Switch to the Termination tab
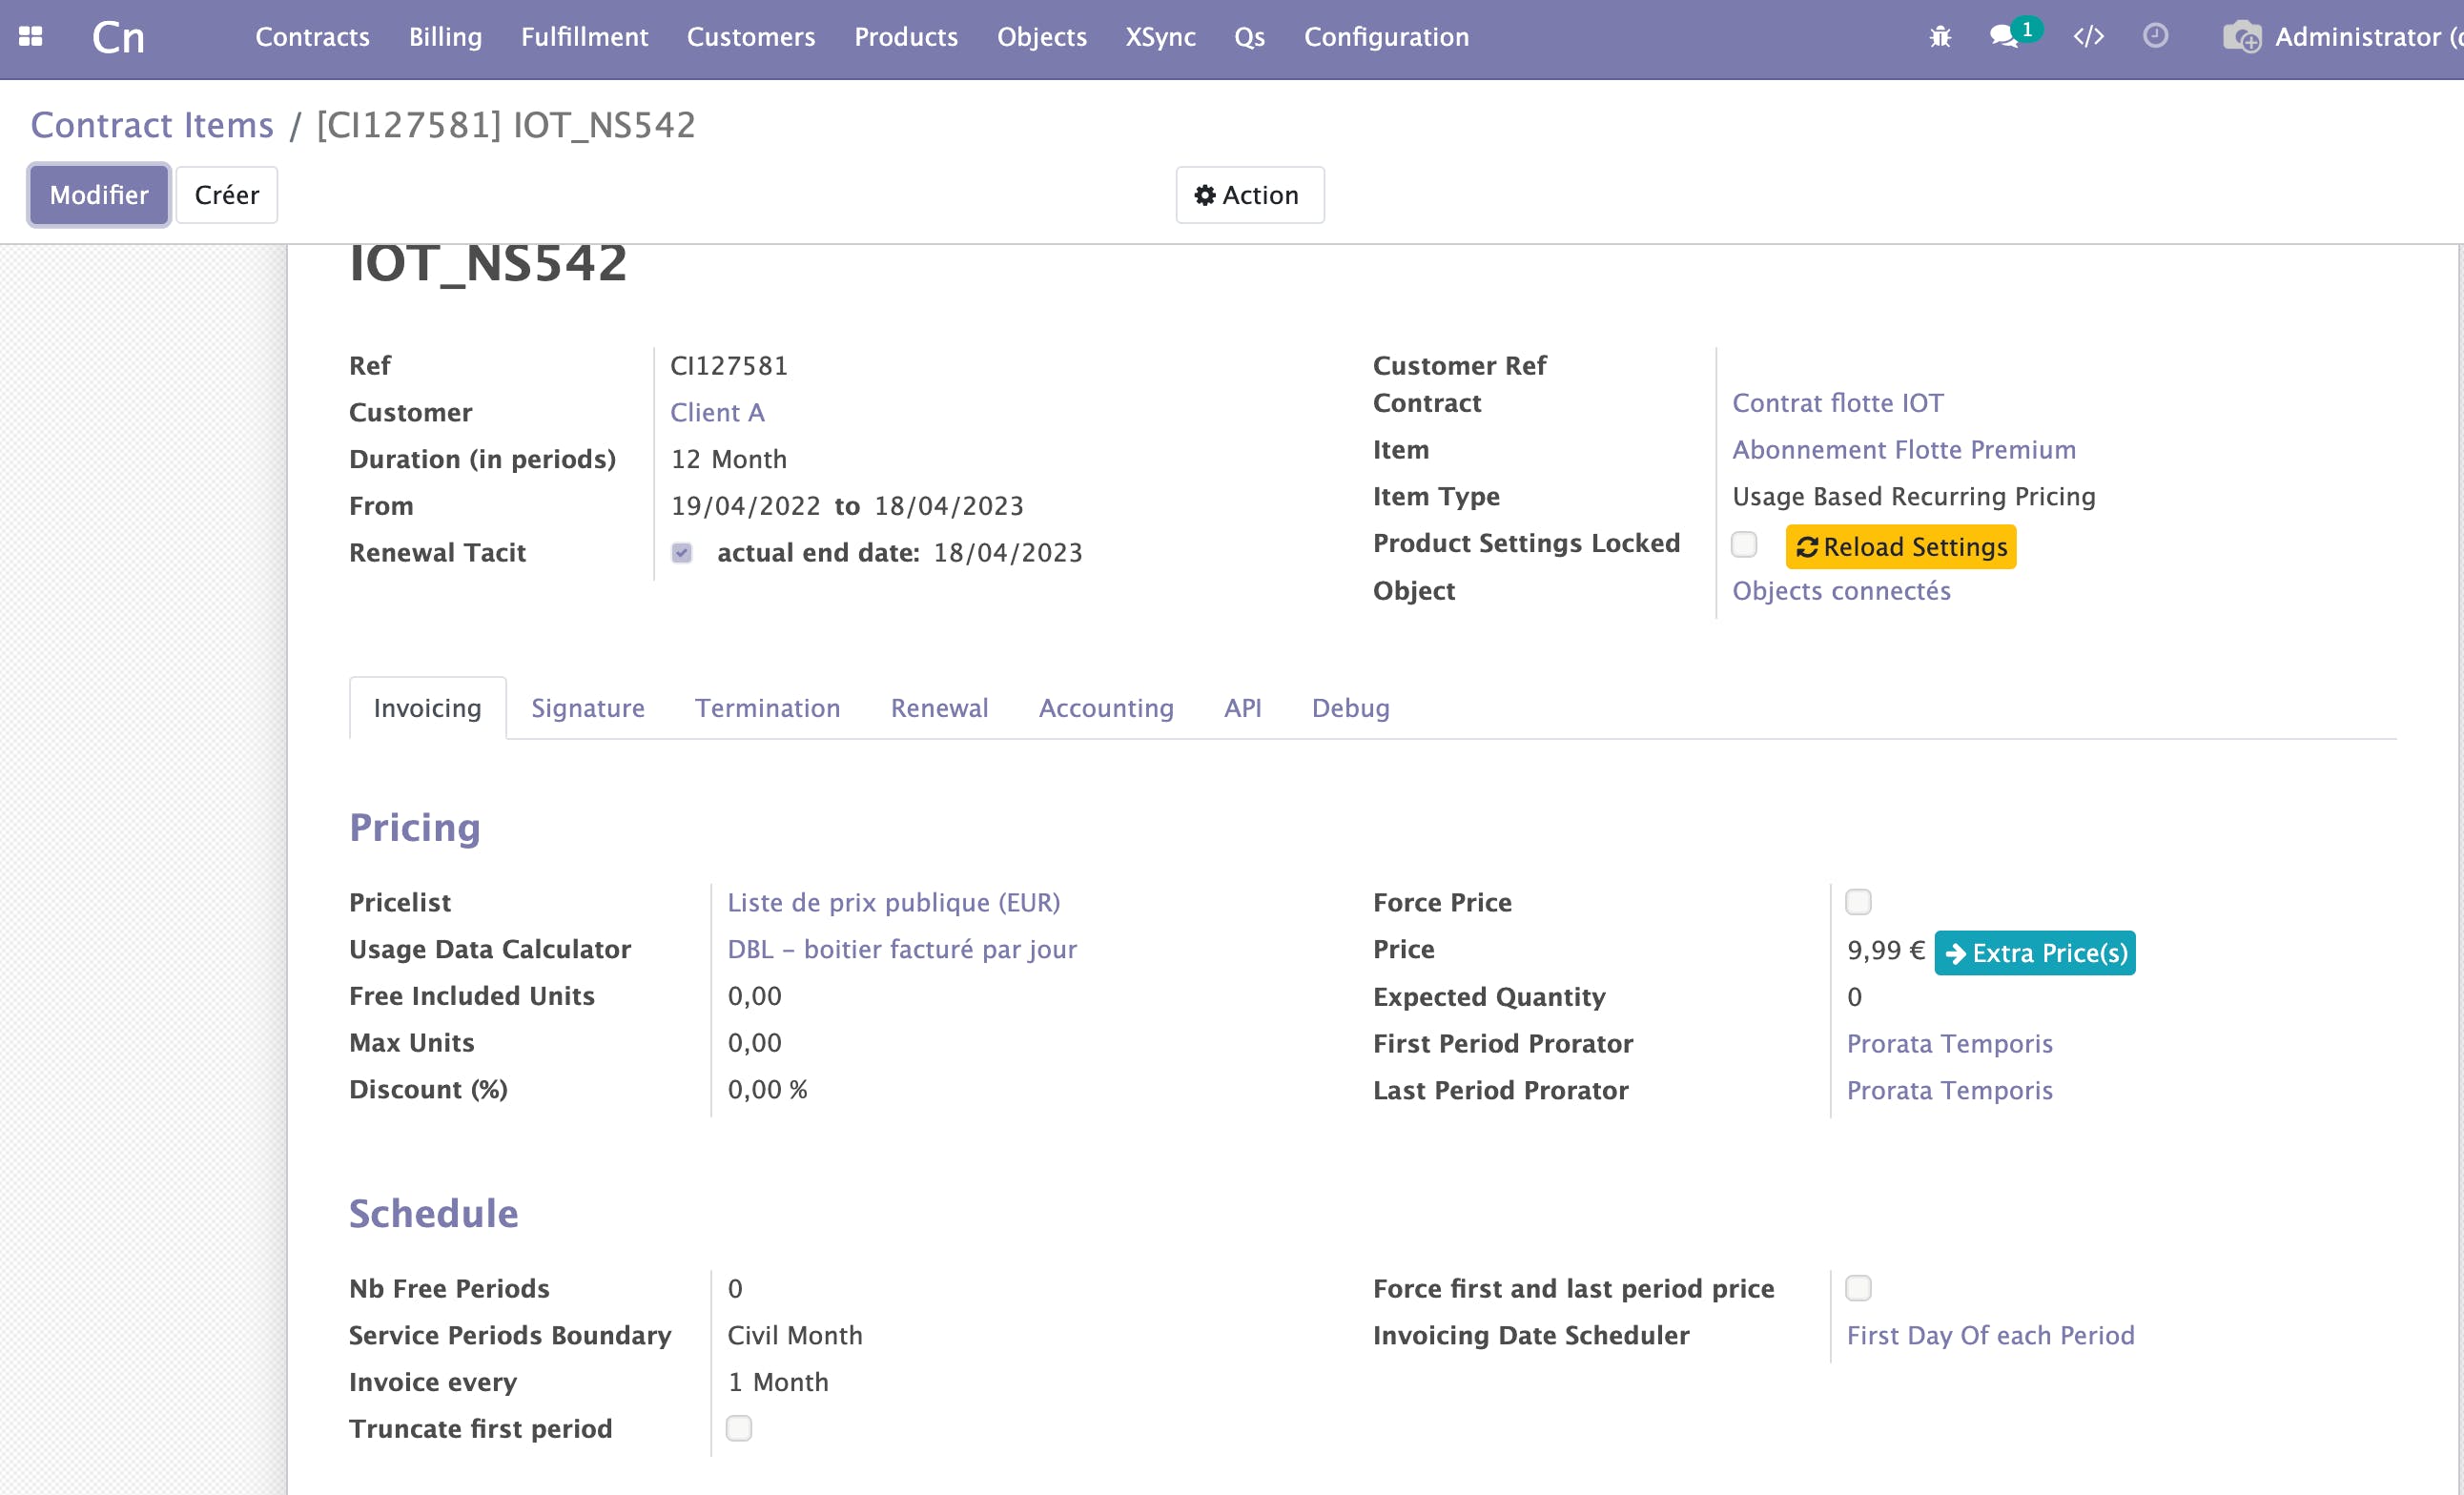2464x1495 pixels. tap(767, 708)
